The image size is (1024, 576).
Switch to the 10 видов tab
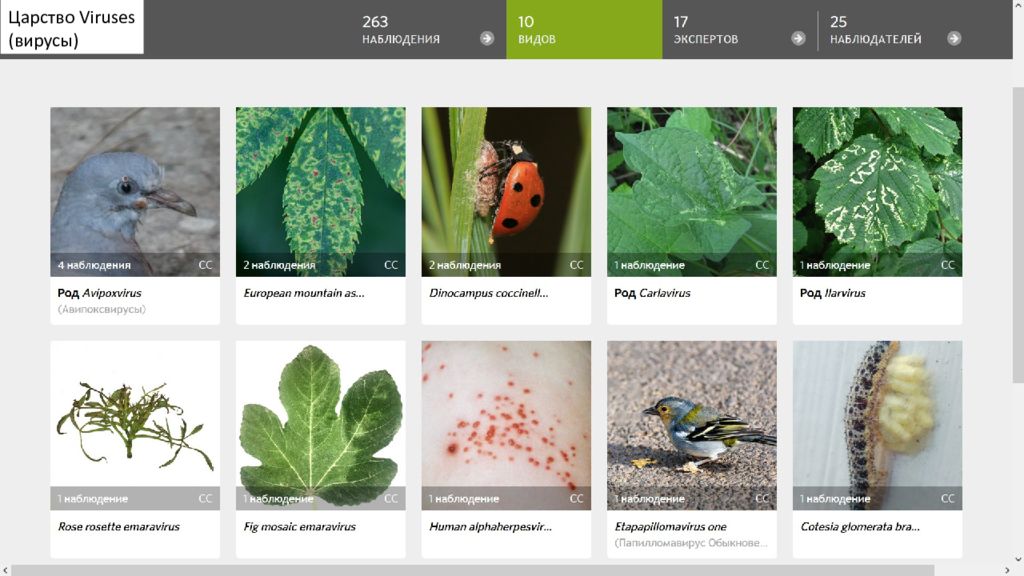tap(584, 29)
